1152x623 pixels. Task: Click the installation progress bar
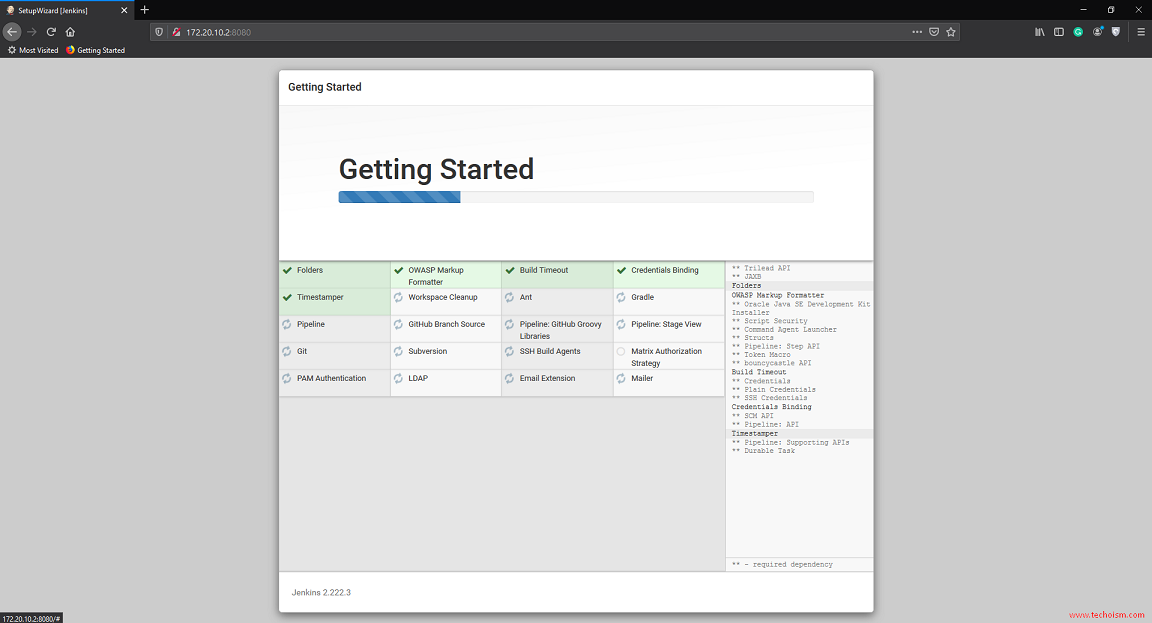click(576, 197)
